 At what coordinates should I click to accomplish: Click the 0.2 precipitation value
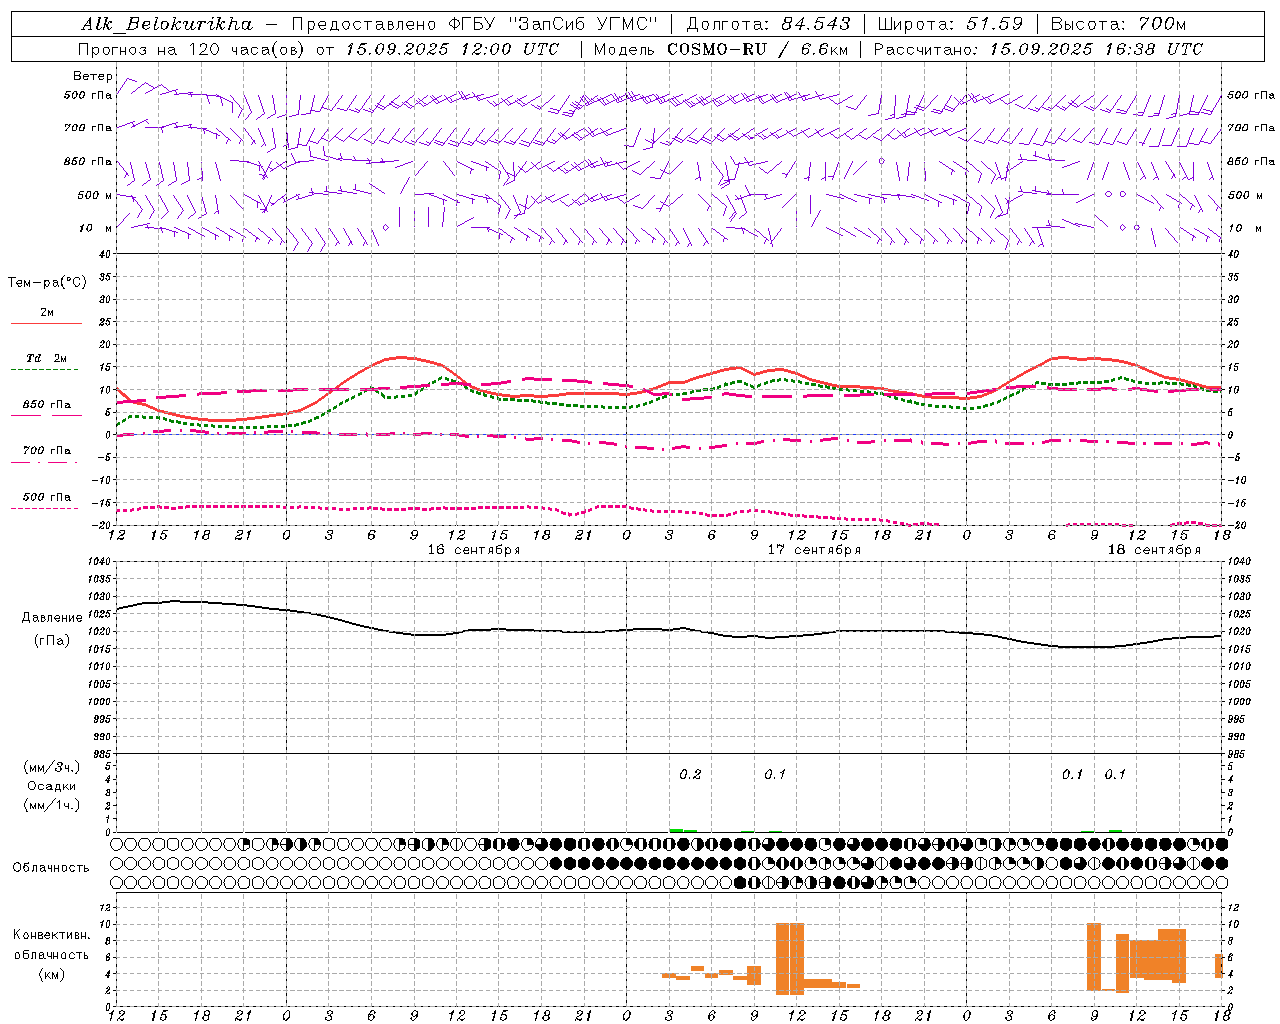point(690,774)
